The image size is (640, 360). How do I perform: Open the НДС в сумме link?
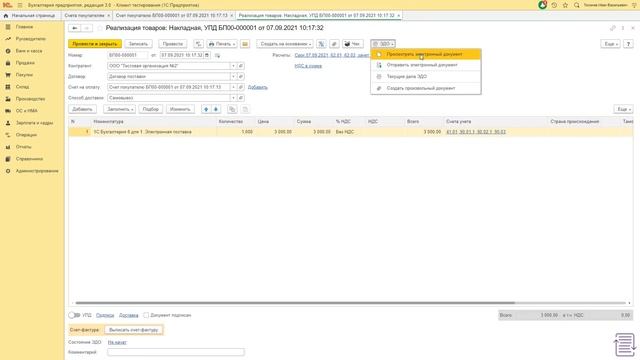308,66
